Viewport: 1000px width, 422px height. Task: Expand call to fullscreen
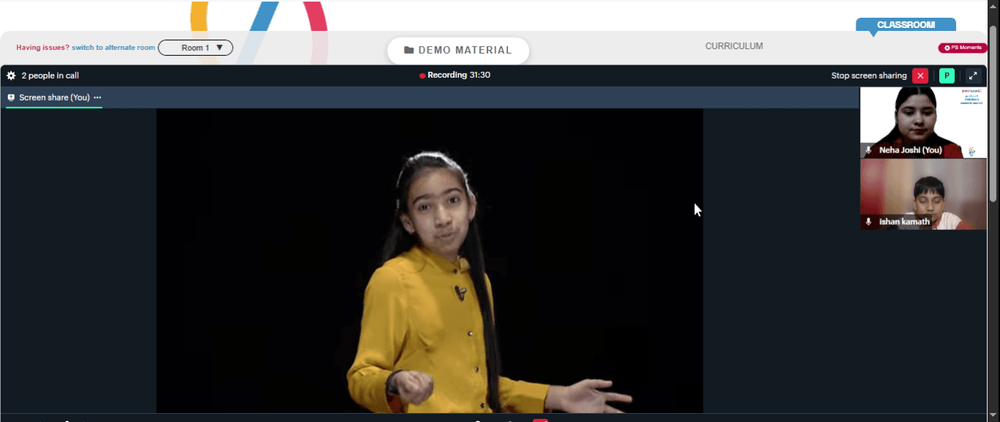point(973,75)
